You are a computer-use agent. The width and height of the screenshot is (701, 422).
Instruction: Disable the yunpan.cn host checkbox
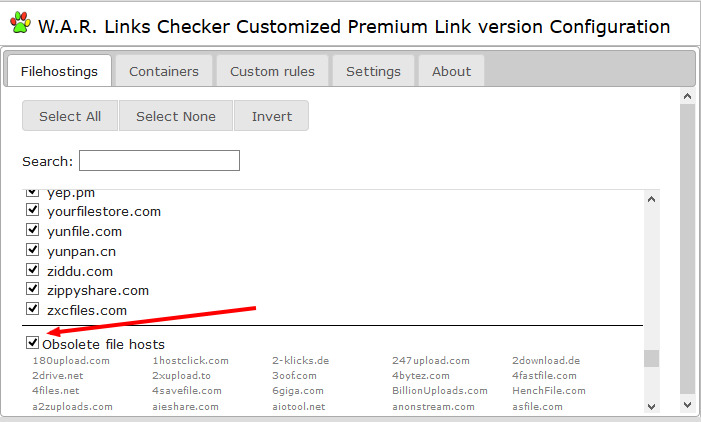(x=33, y=251)
